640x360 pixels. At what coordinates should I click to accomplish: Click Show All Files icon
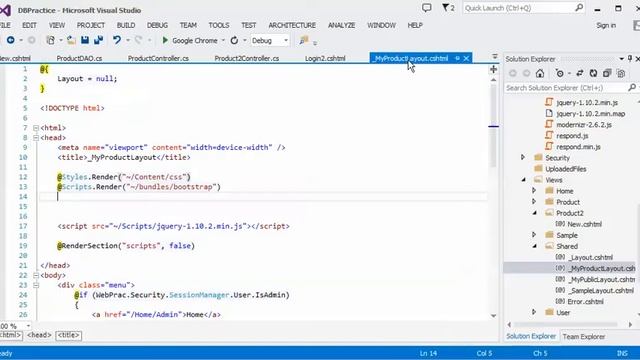pos(621,73)
